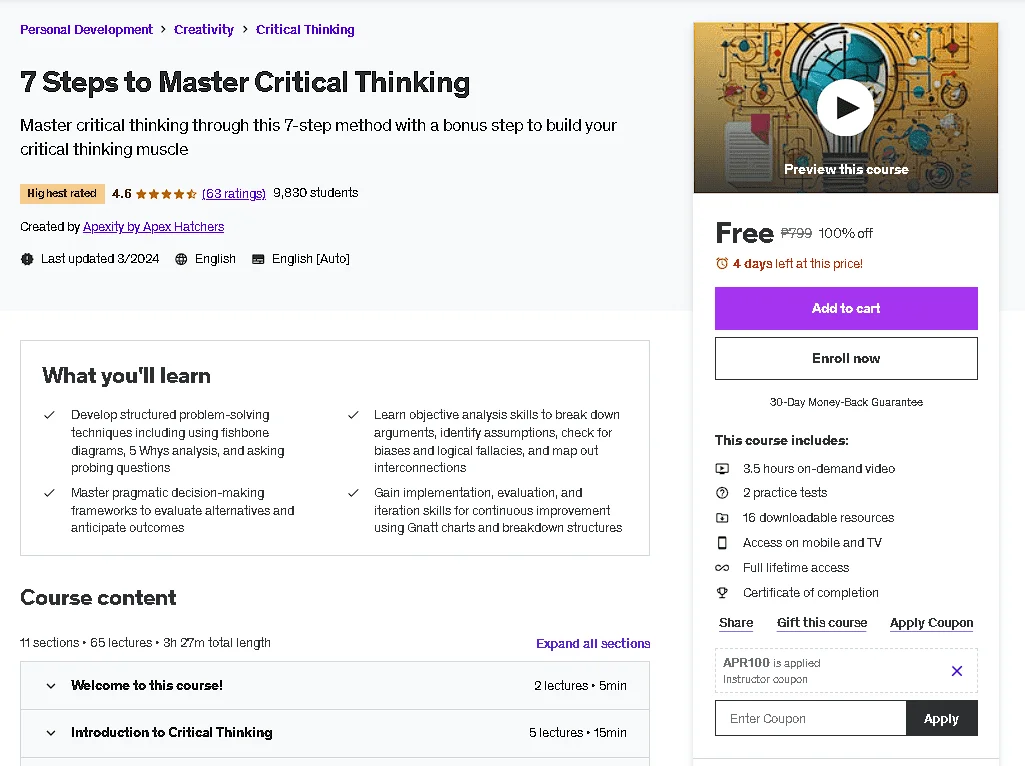Click the Certificate of completion text
The width and height of the screenshot is (1025, 766).
pyautogui.click(x=811, y=593)
